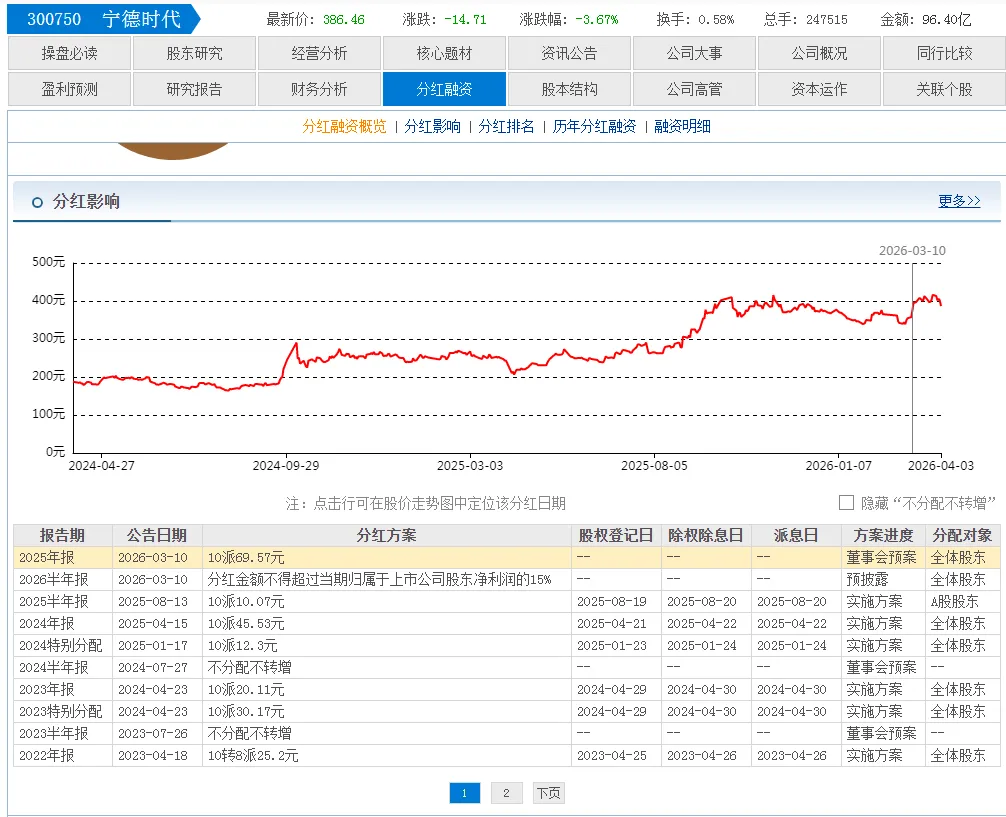The width and height of the screenshot is (1006, 817).
Task: Click the circle icon beside 分红影响 heading
Action: tap(37, 202)
